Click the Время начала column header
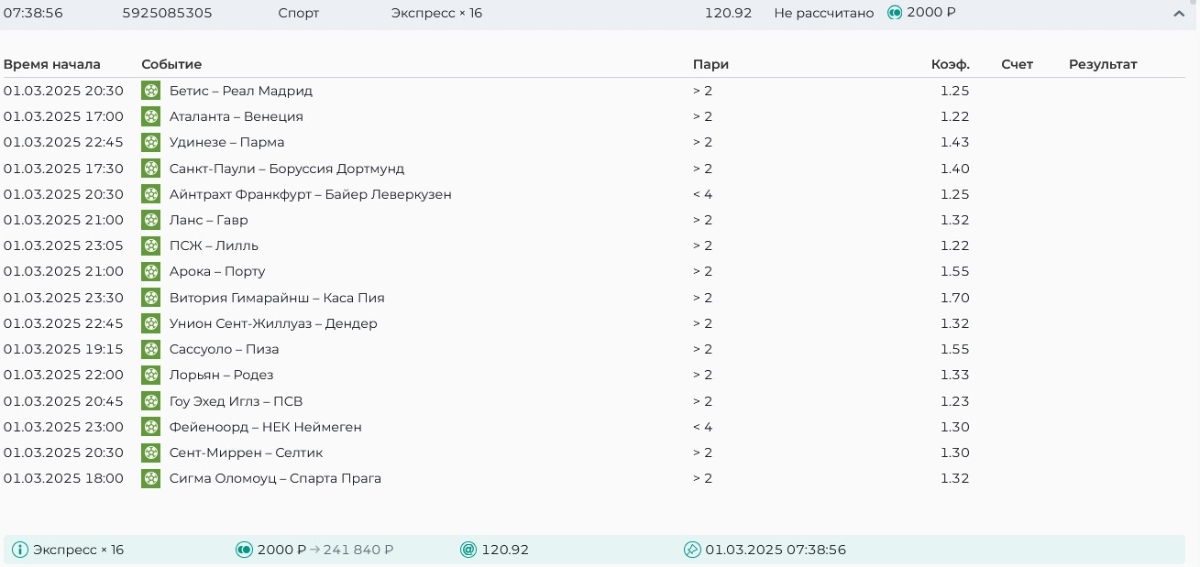The image size is (1200, 567). pyautogui.click(x=52, y=64)
